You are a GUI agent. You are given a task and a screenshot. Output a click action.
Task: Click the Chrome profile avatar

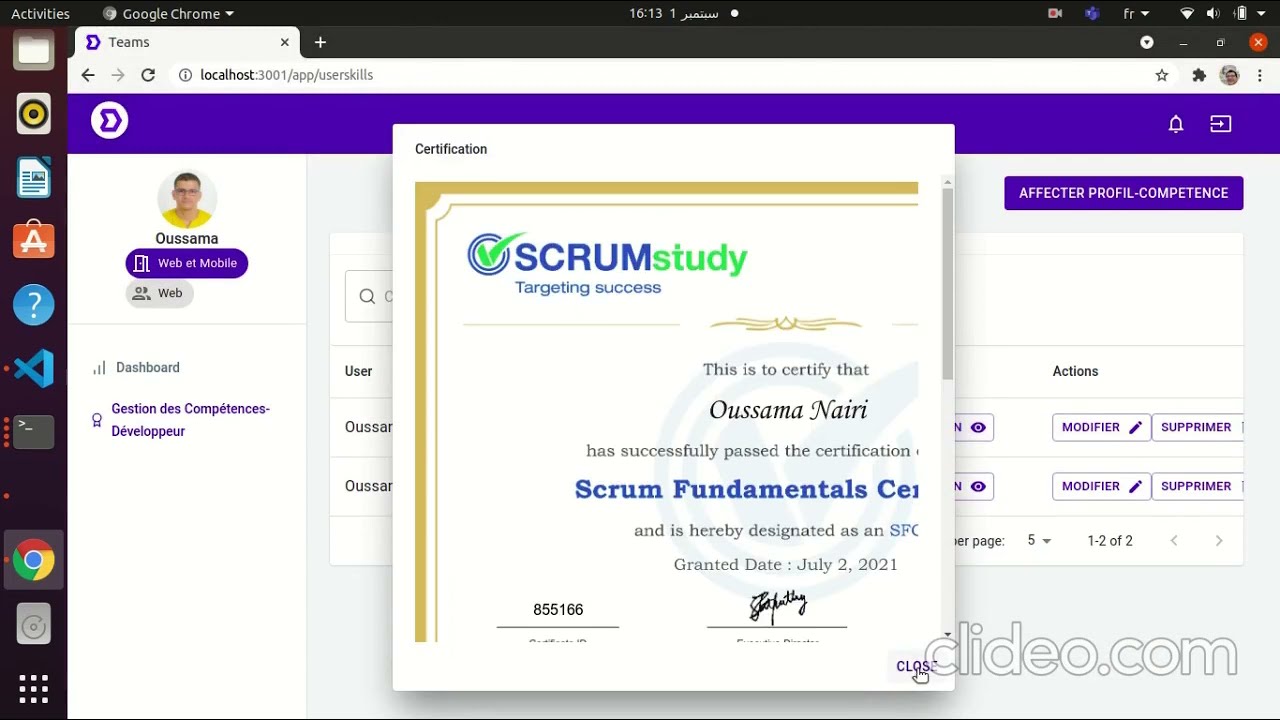[1230, 75]
